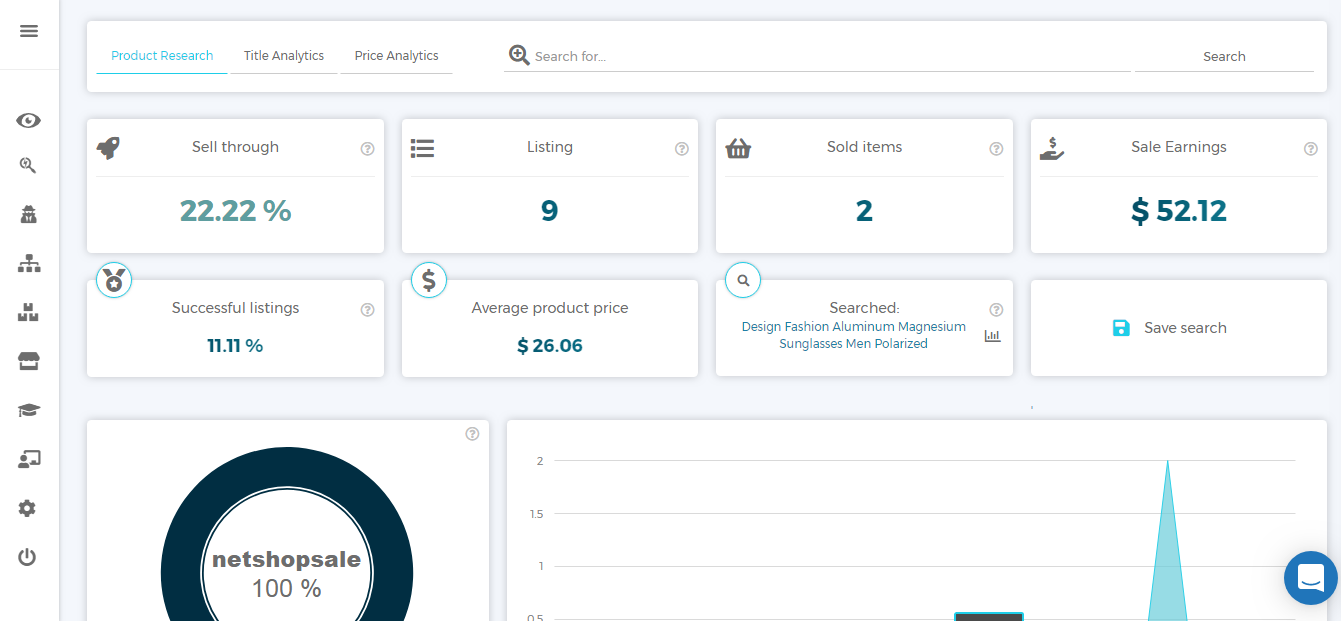
Task: Open the hamburger menu in the sidebar
Action: pos(29,31)
